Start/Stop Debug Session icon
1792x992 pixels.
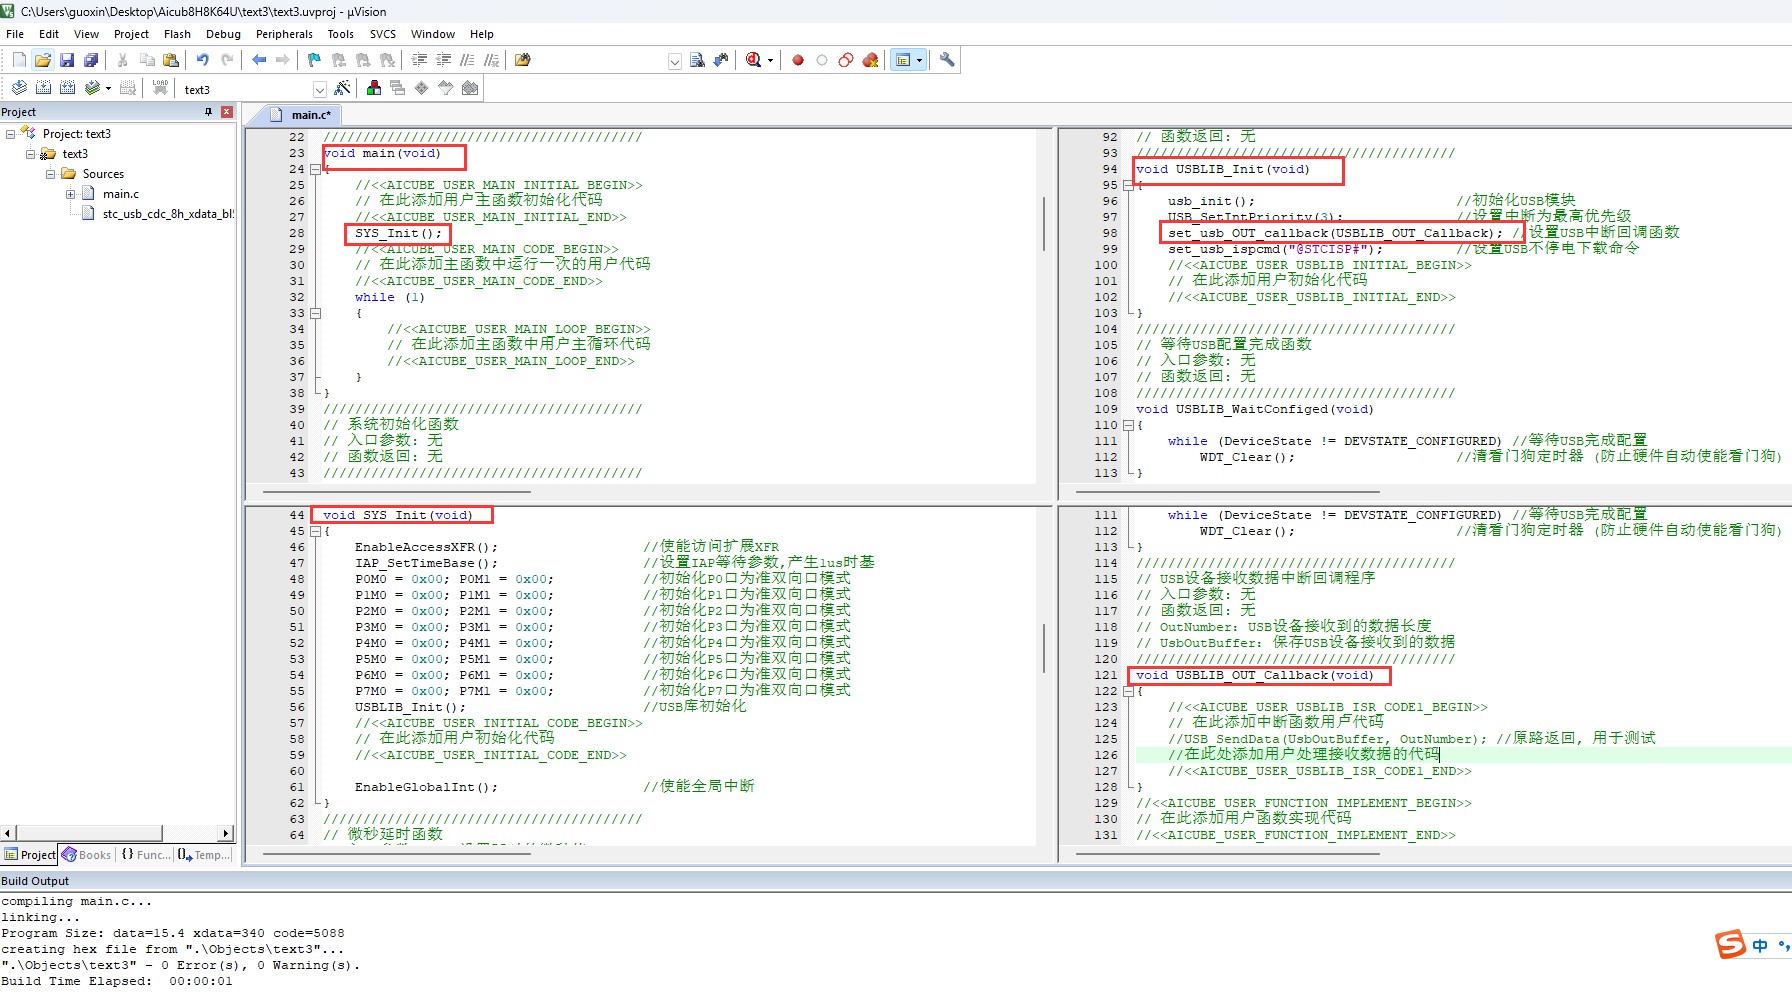[x=754, y=60]
